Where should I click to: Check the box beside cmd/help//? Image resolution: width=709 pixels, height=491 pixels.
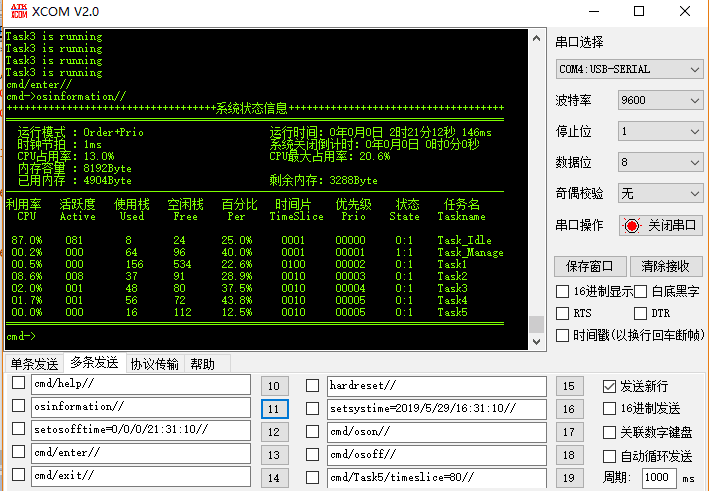click(19, 382)
